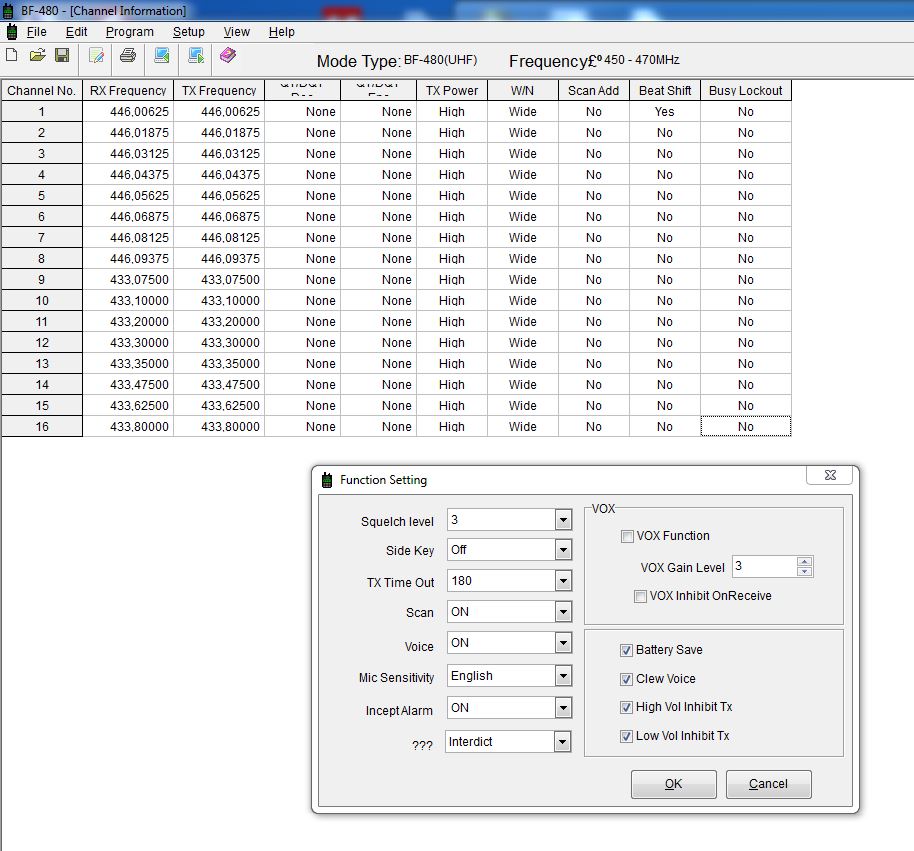Click the edit notepad-with-pencil toolbar icon
914x851 pixels.
pyautogui.click(x=96, y=56)
